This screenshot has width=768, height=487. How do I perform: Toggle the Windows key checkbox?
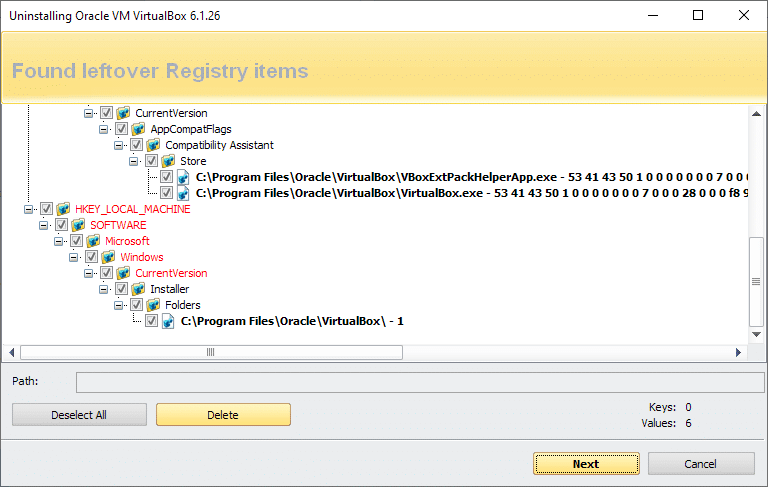(x=91, y=257)
